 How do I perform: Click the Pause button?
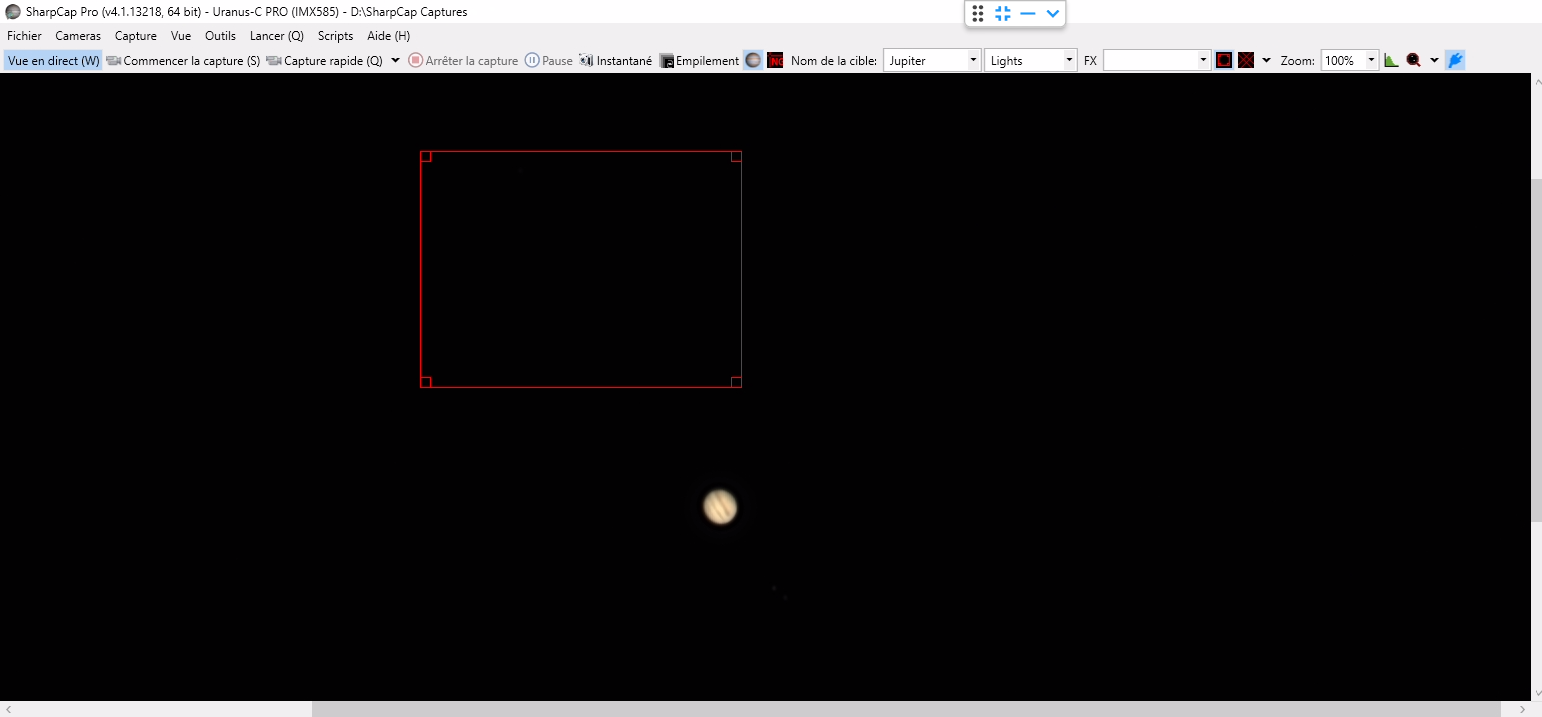[x=549, y=60]
